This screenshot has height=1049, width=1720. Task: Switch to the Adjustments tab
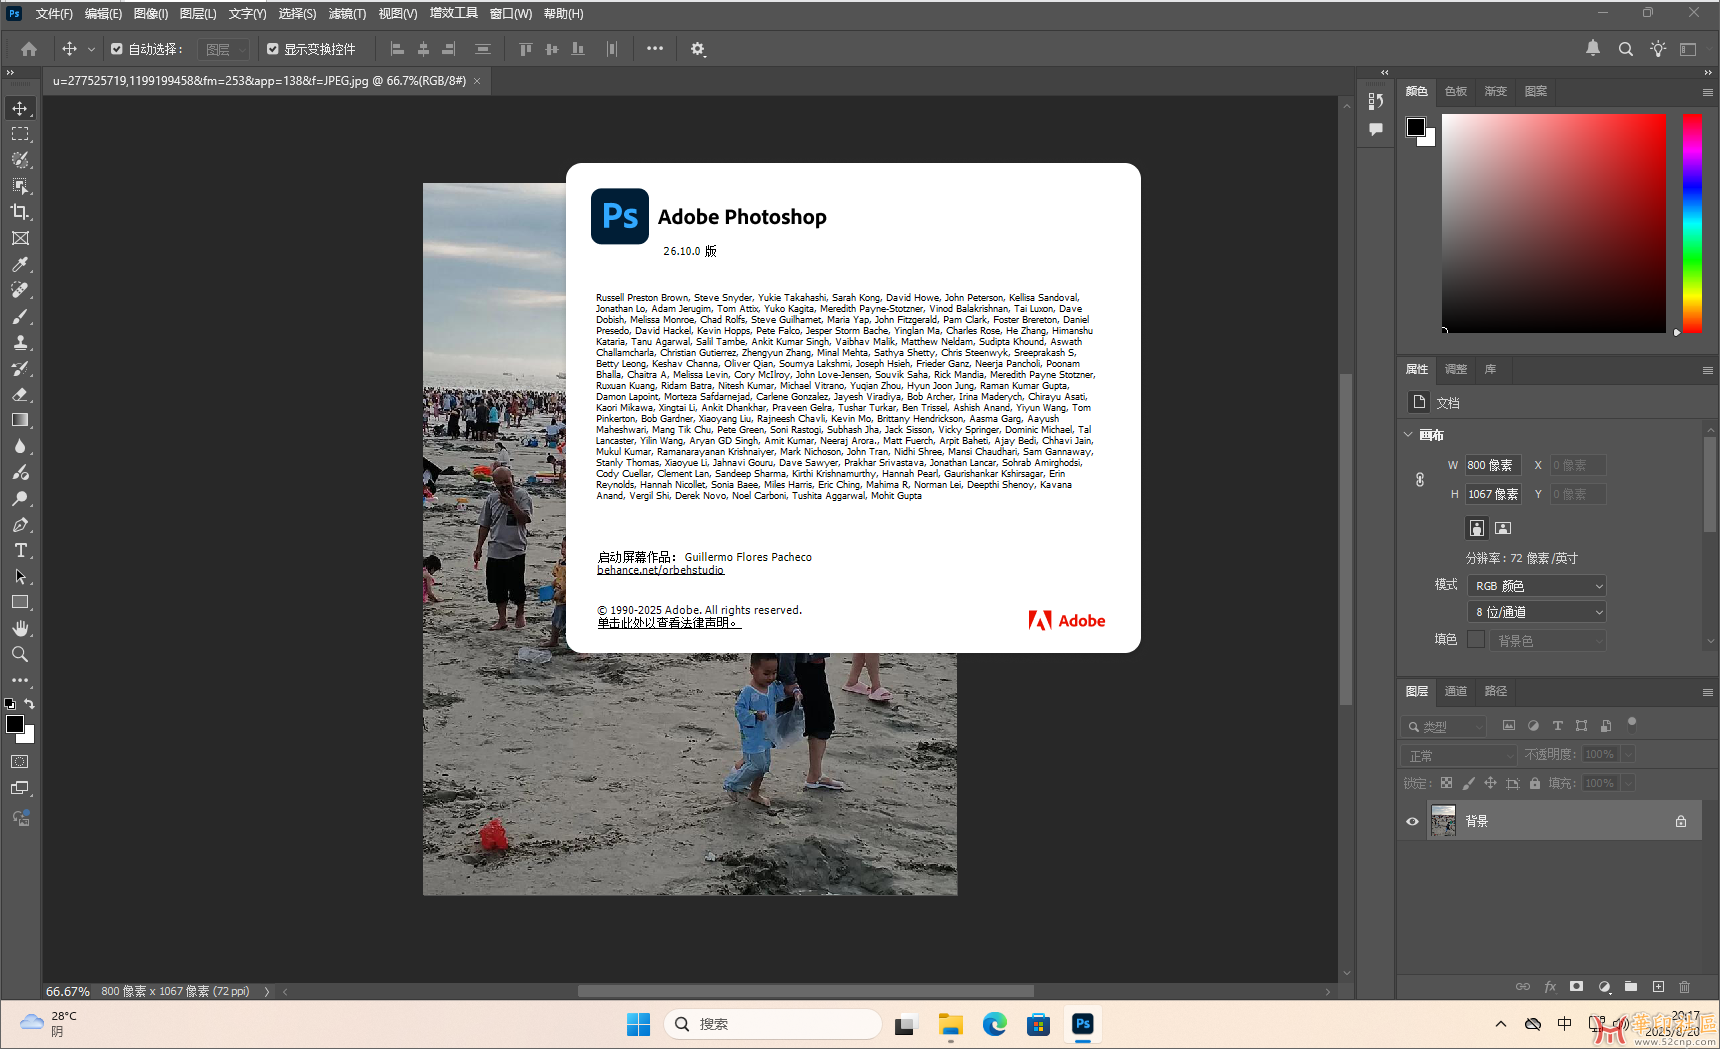tap(1456, 369)
